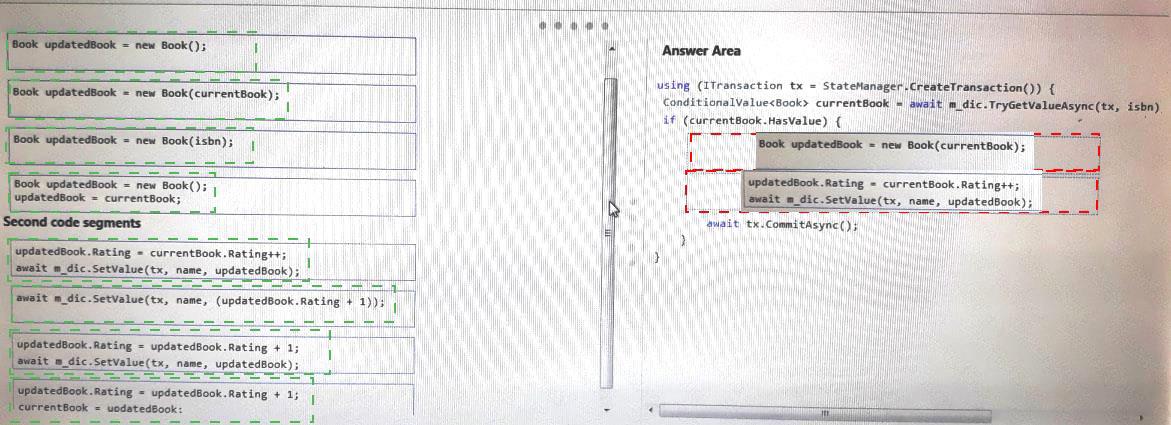Click the answer area horizontal scrollbar thumb
This screenshot has height=425, width=1171.
(x=826, y=412)
